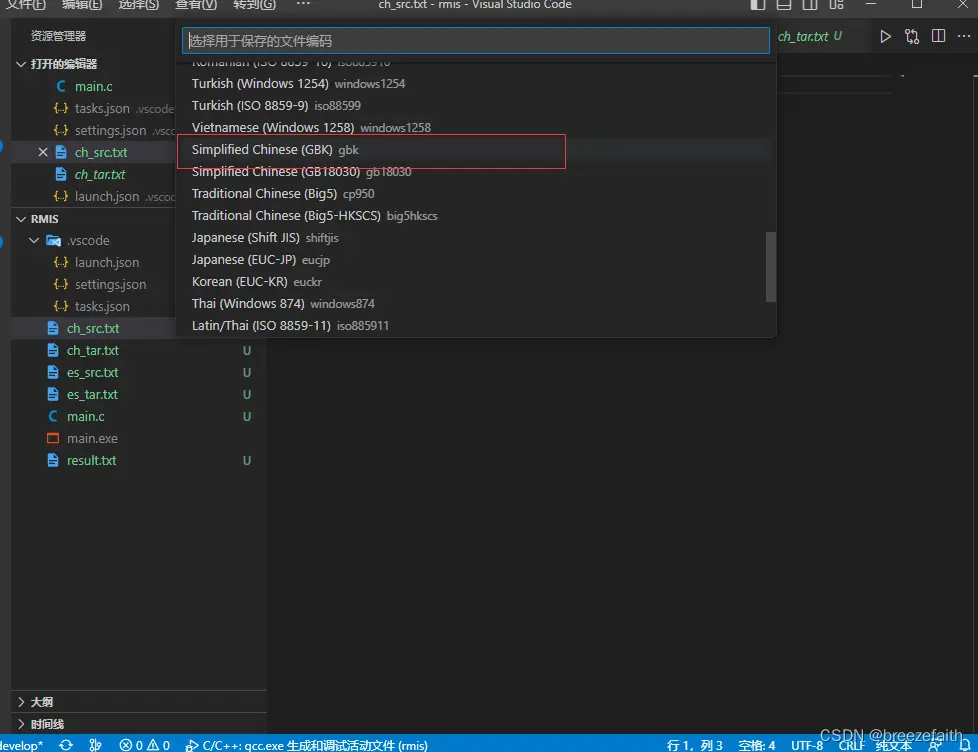
Task: Open the notifications bell in status bar
Action: click(965, 745)
